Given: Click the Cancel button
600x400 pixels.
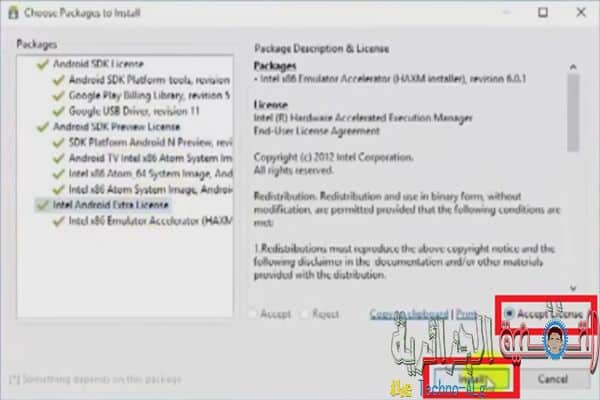Looking at the screenshot, I should tap(553, 379).
